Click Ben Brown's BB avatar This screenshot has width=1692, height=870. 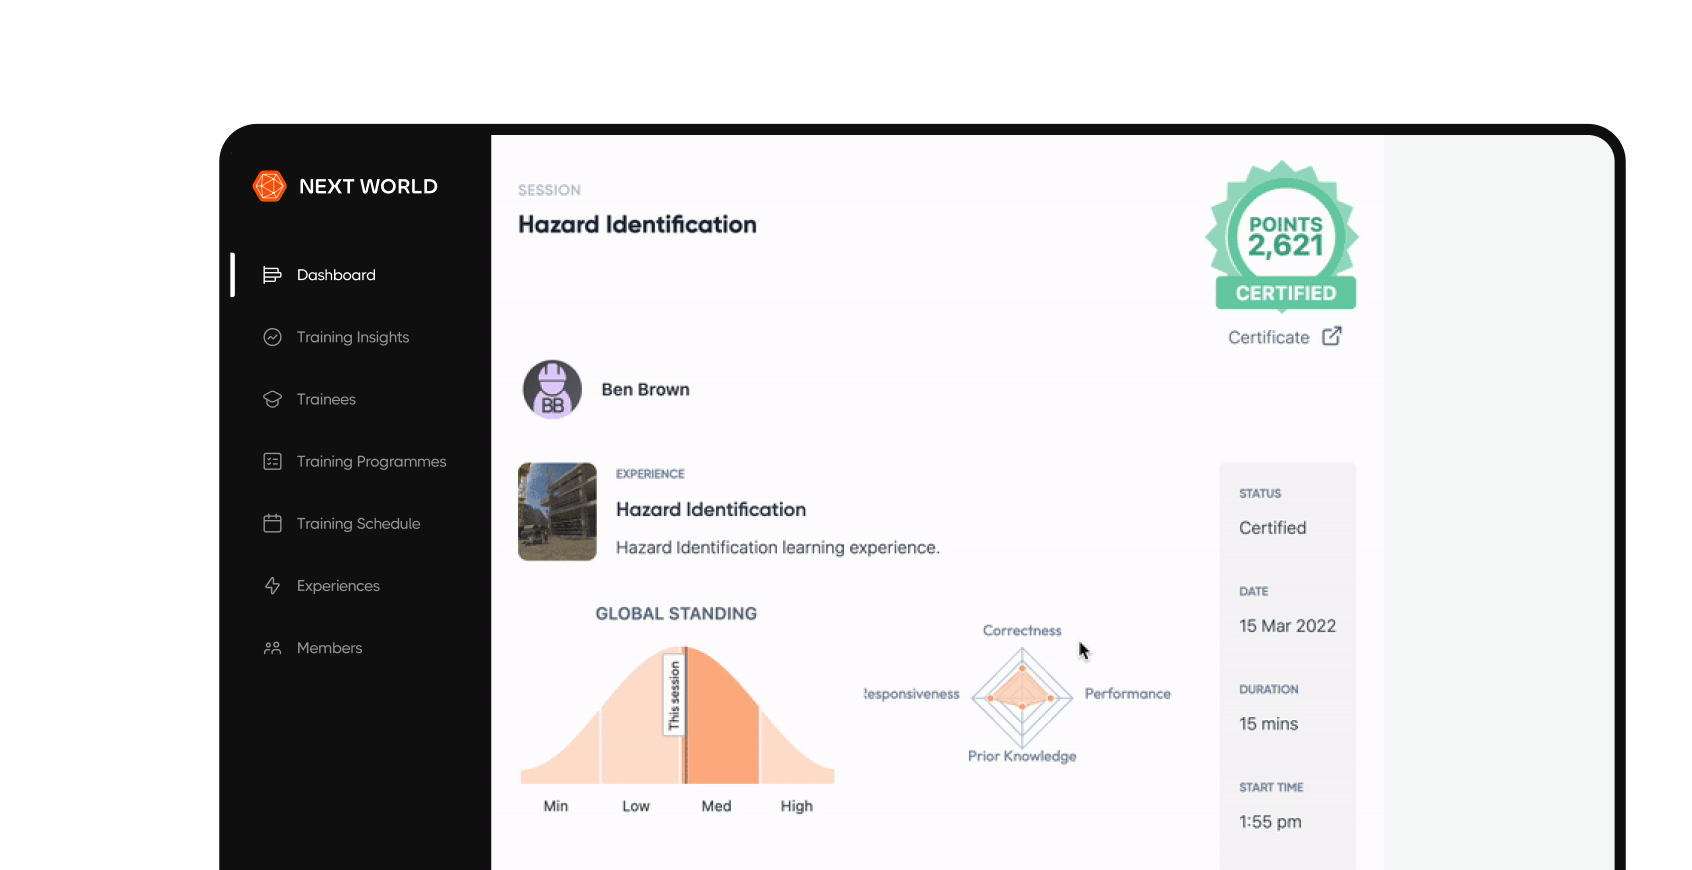pos(552,389)
